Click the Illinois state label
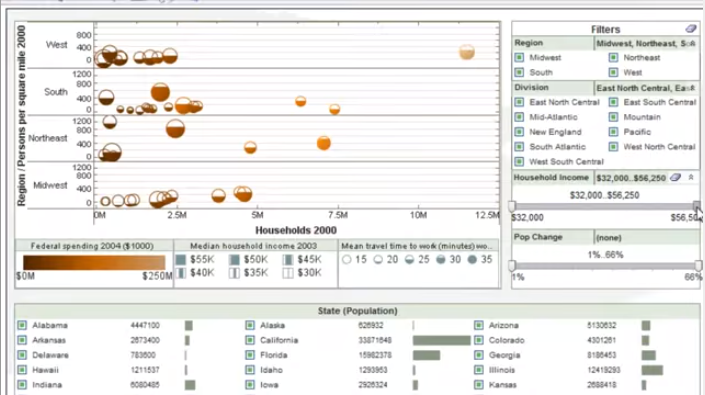705x395 pixels. [502, 370]
